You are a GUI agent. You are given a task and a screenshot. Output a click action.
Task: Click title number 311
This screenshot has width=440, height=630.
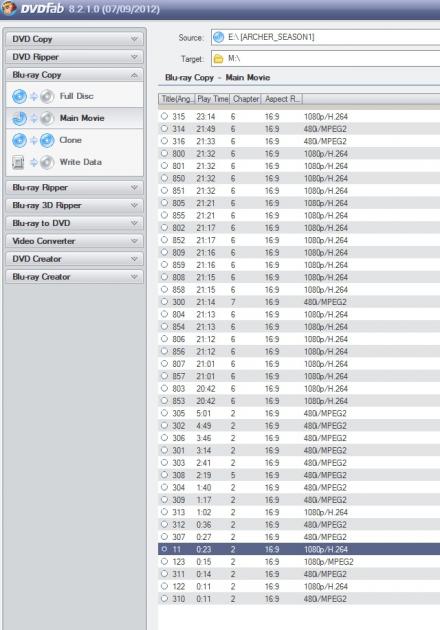[179, 574]
